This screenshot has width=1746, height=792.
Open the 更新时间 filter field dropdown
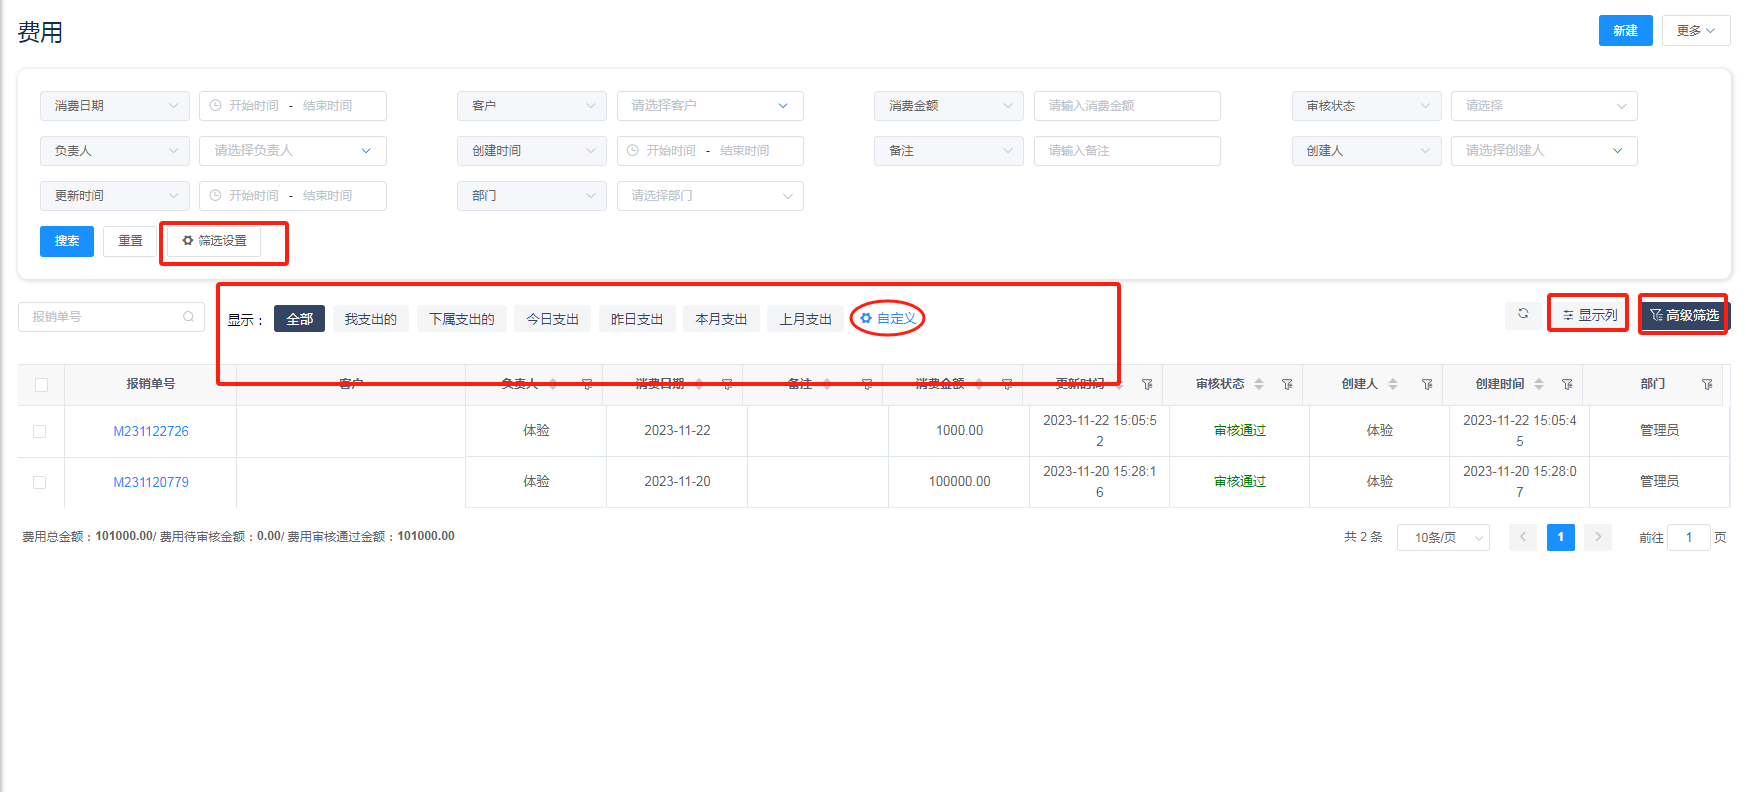pos(115,196)
